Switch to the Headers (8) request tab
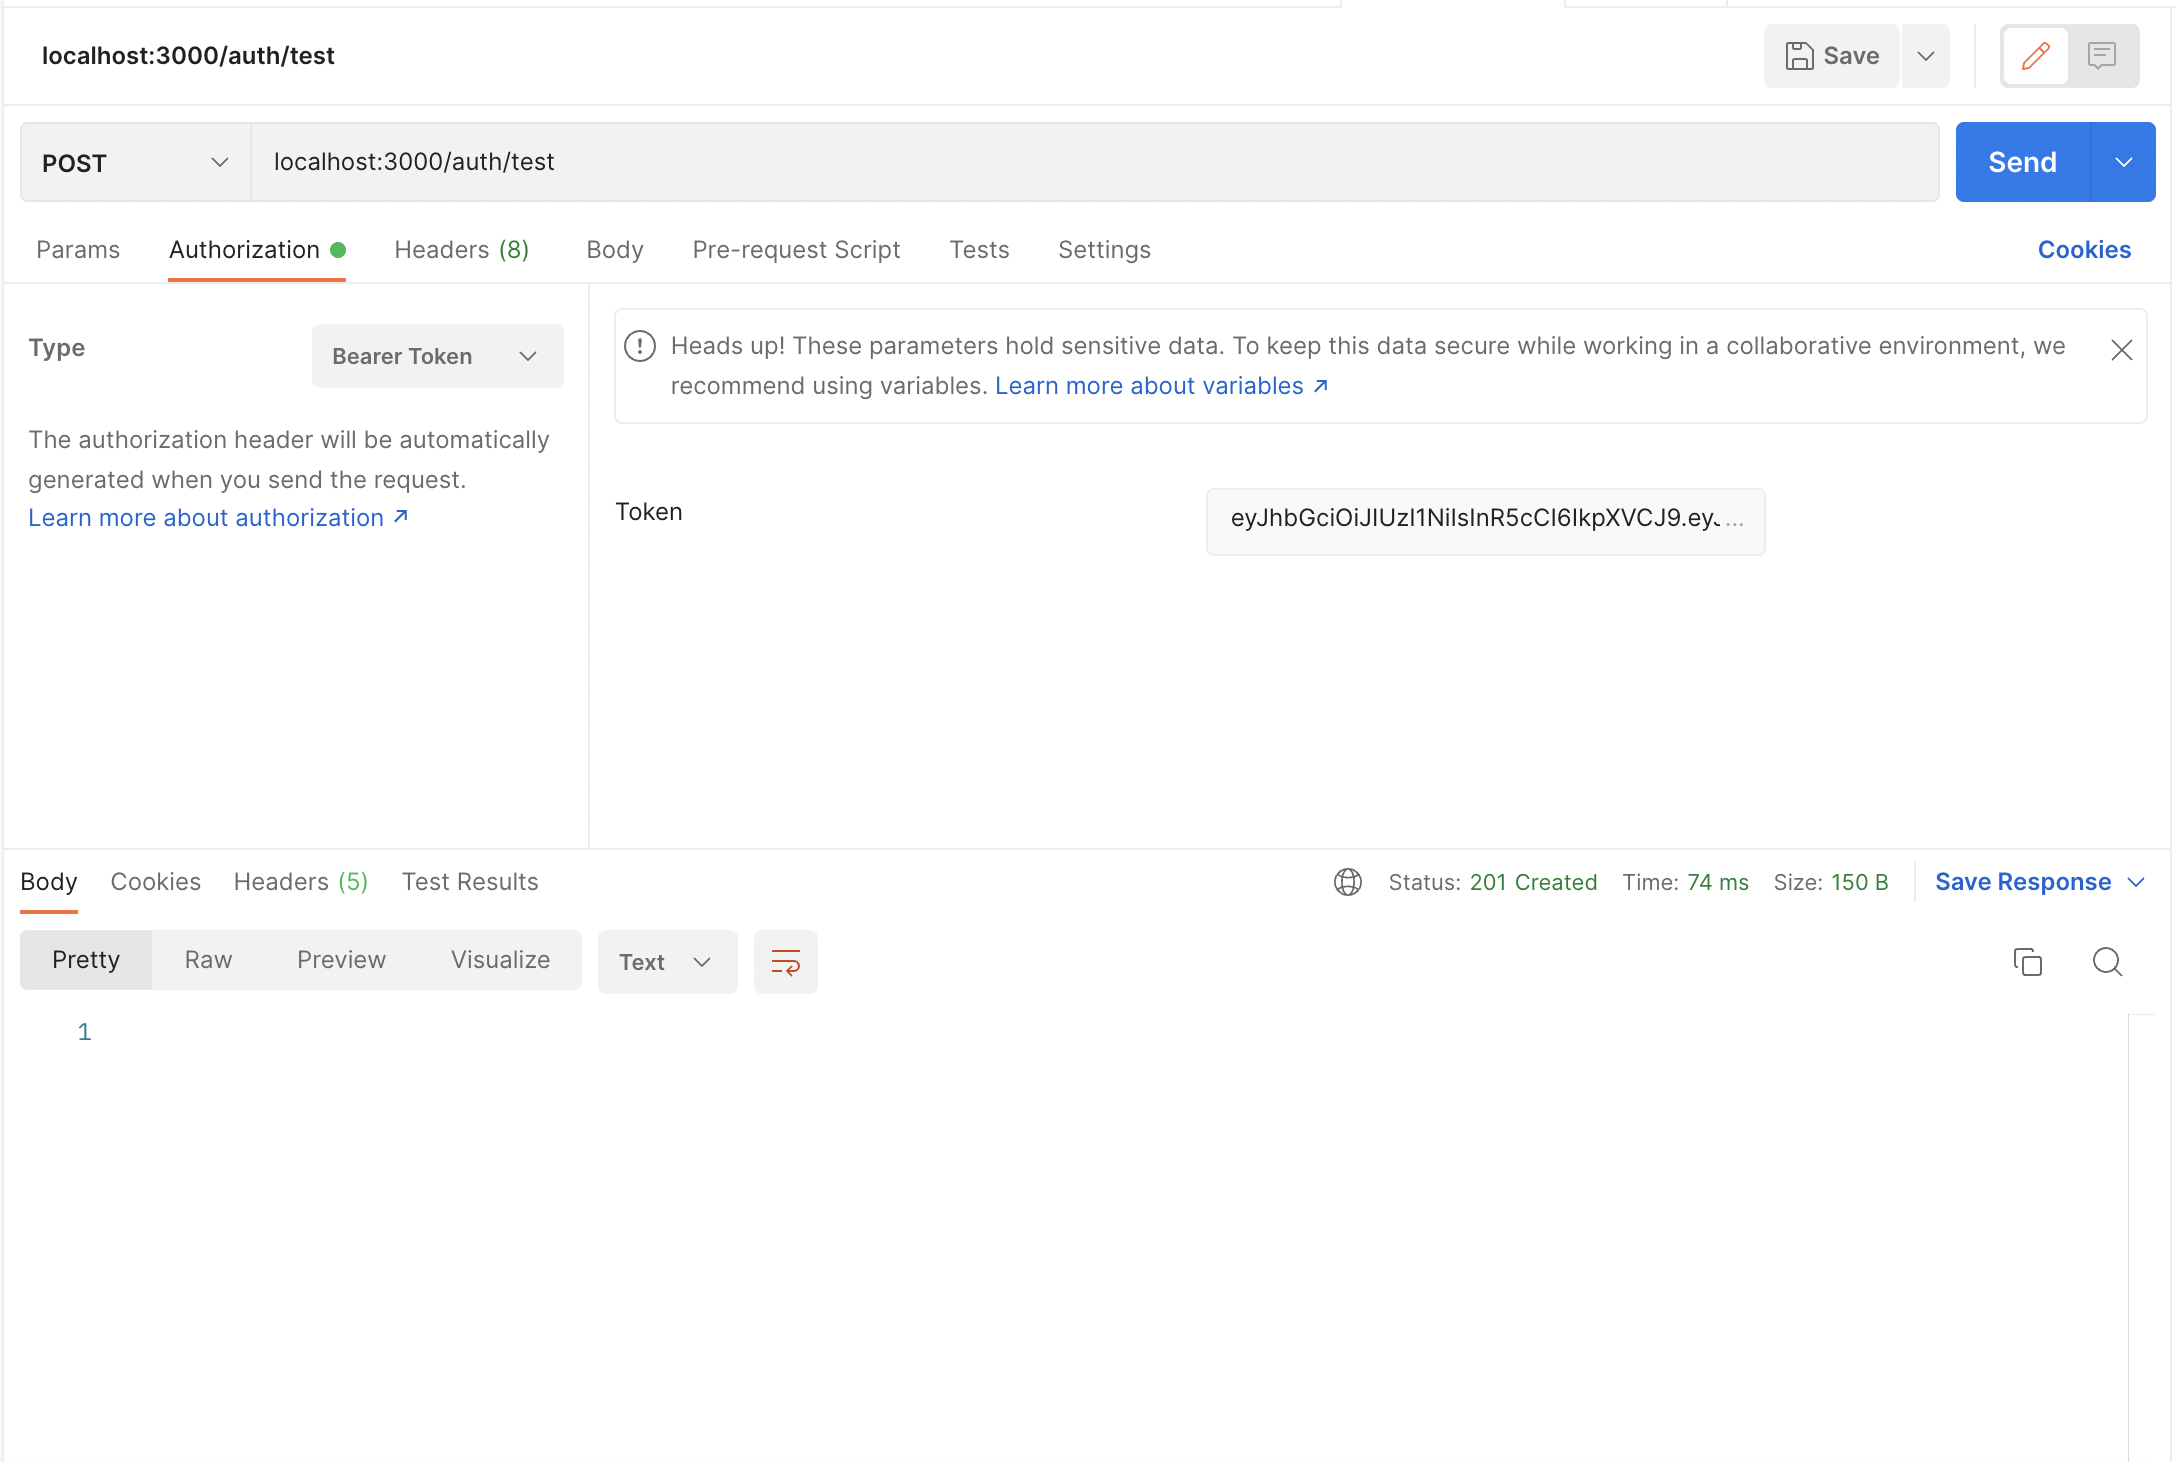2176x1462 pixels. (461, 250)
